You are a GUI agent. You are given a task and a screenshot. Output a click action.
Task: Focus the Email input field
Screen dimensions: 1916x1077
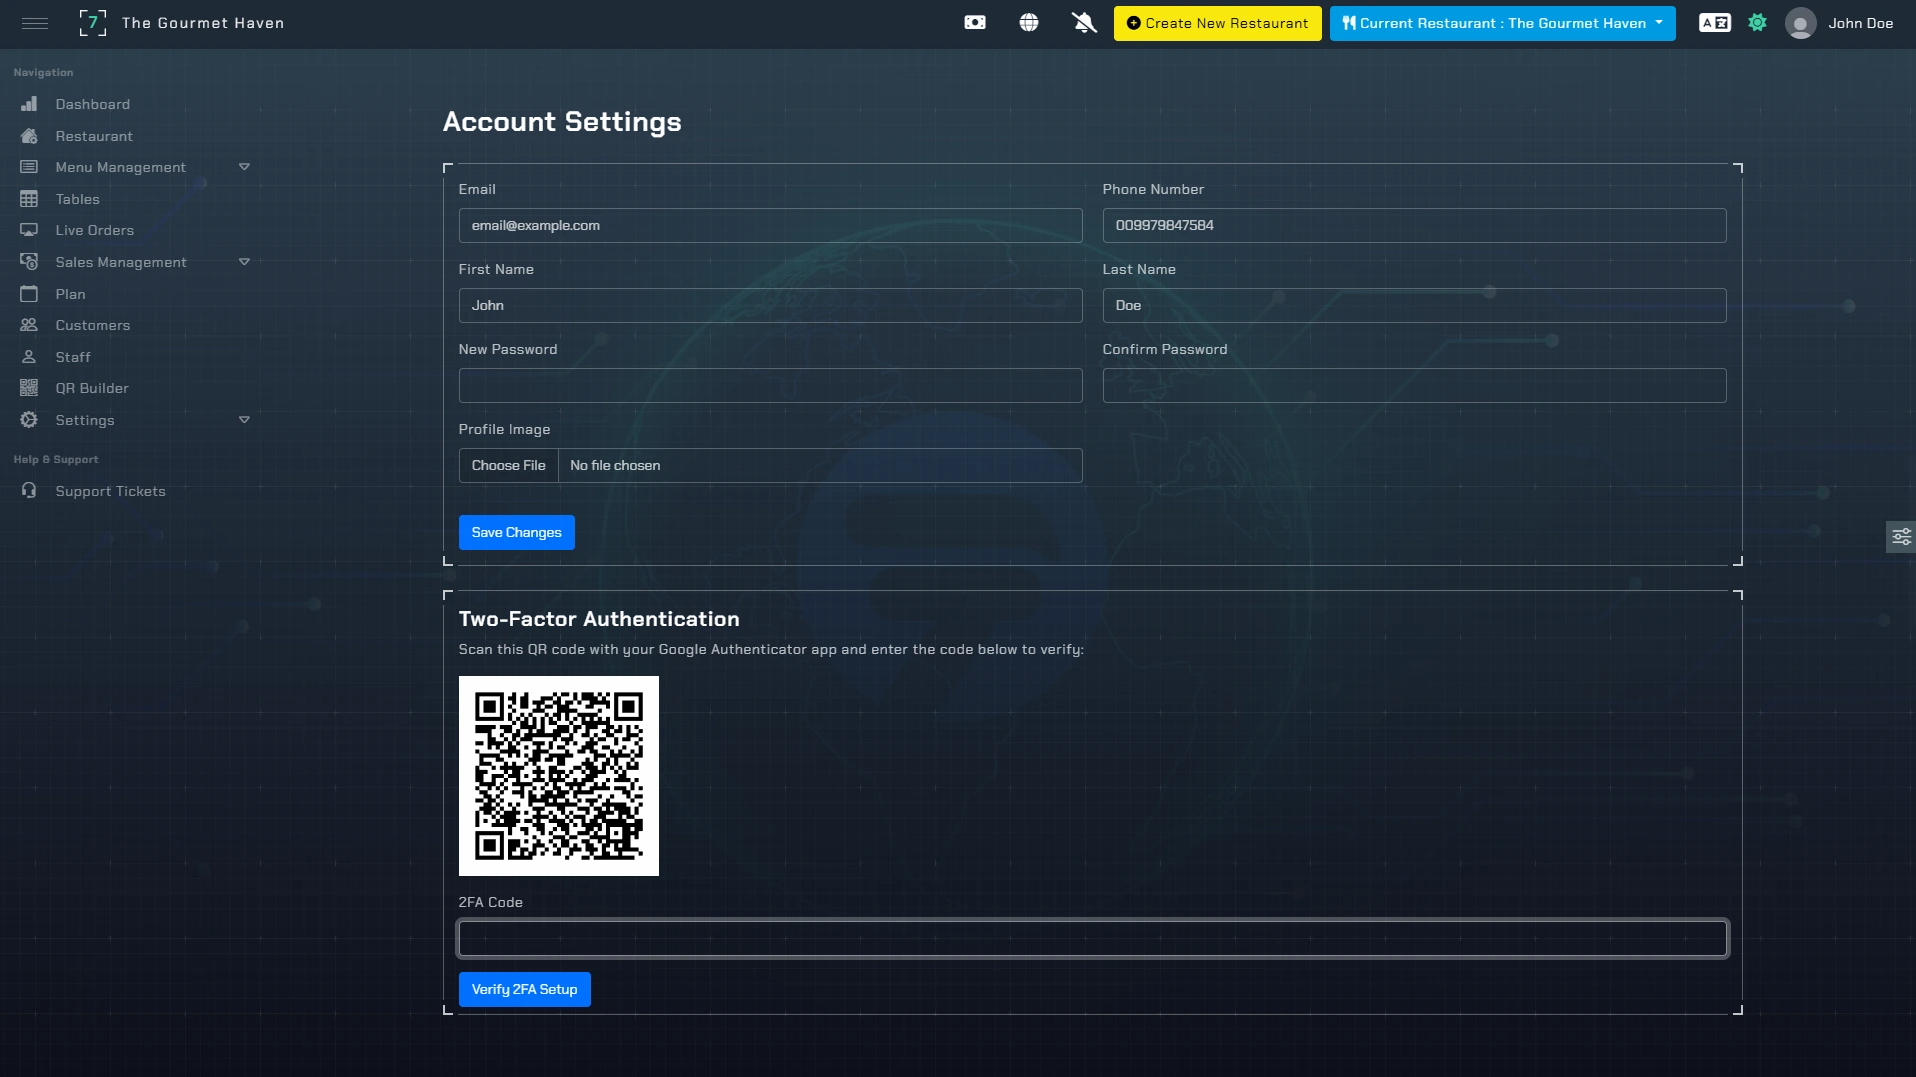point(770,225)
